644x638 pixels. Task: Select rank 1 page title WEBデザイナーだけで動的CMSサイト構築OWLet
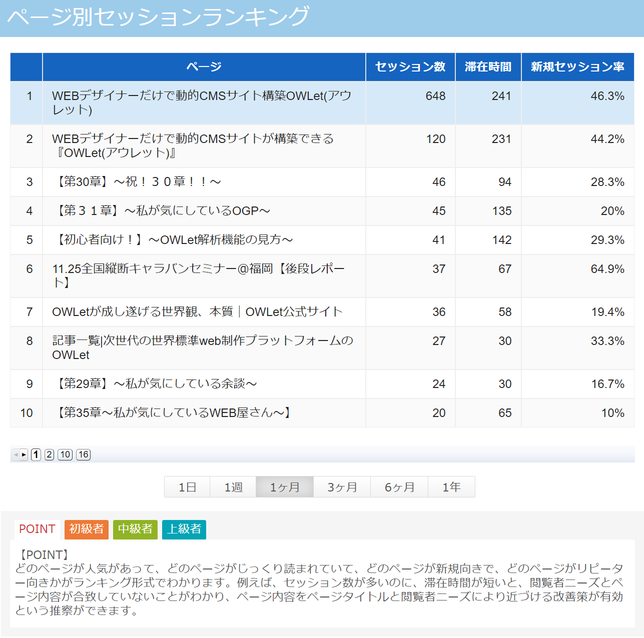[201, 103]
